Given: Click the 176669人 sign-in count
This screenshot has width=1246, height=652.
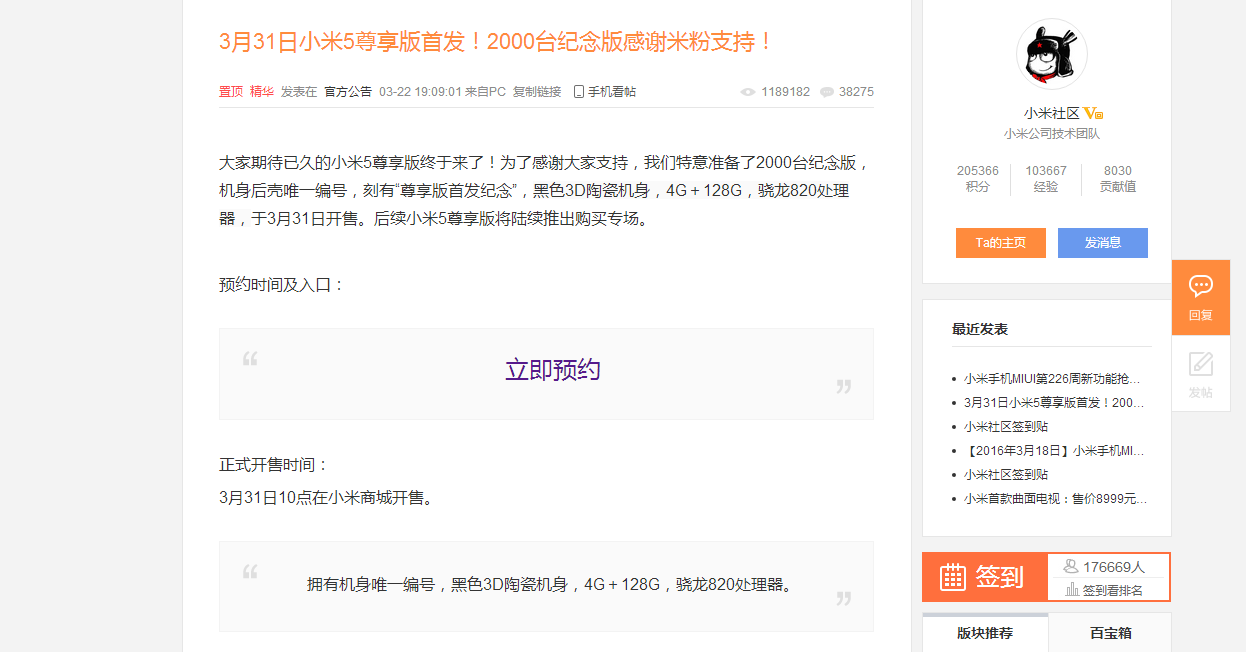Looking at the screenshot, I should (1114, 567).
